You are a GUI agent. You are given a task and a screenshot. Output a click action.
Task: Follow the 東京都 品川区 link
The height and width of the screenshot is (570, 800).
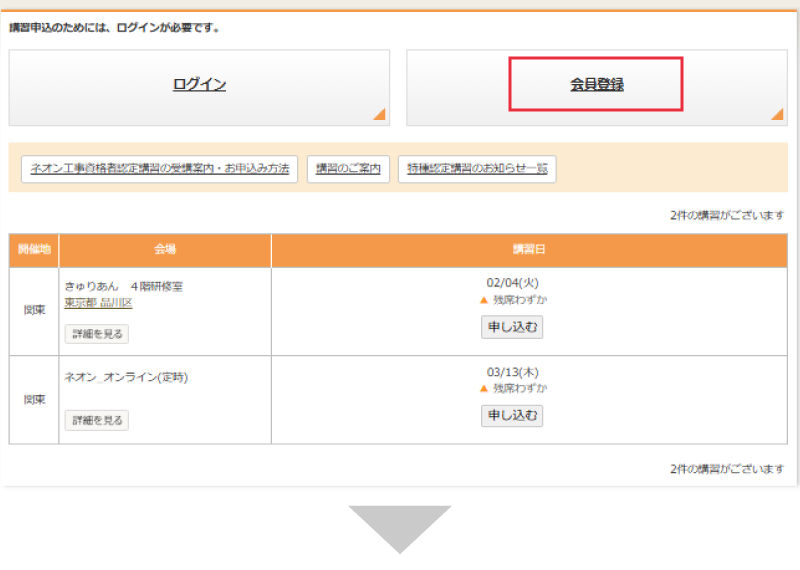click(x=98, y=303)
